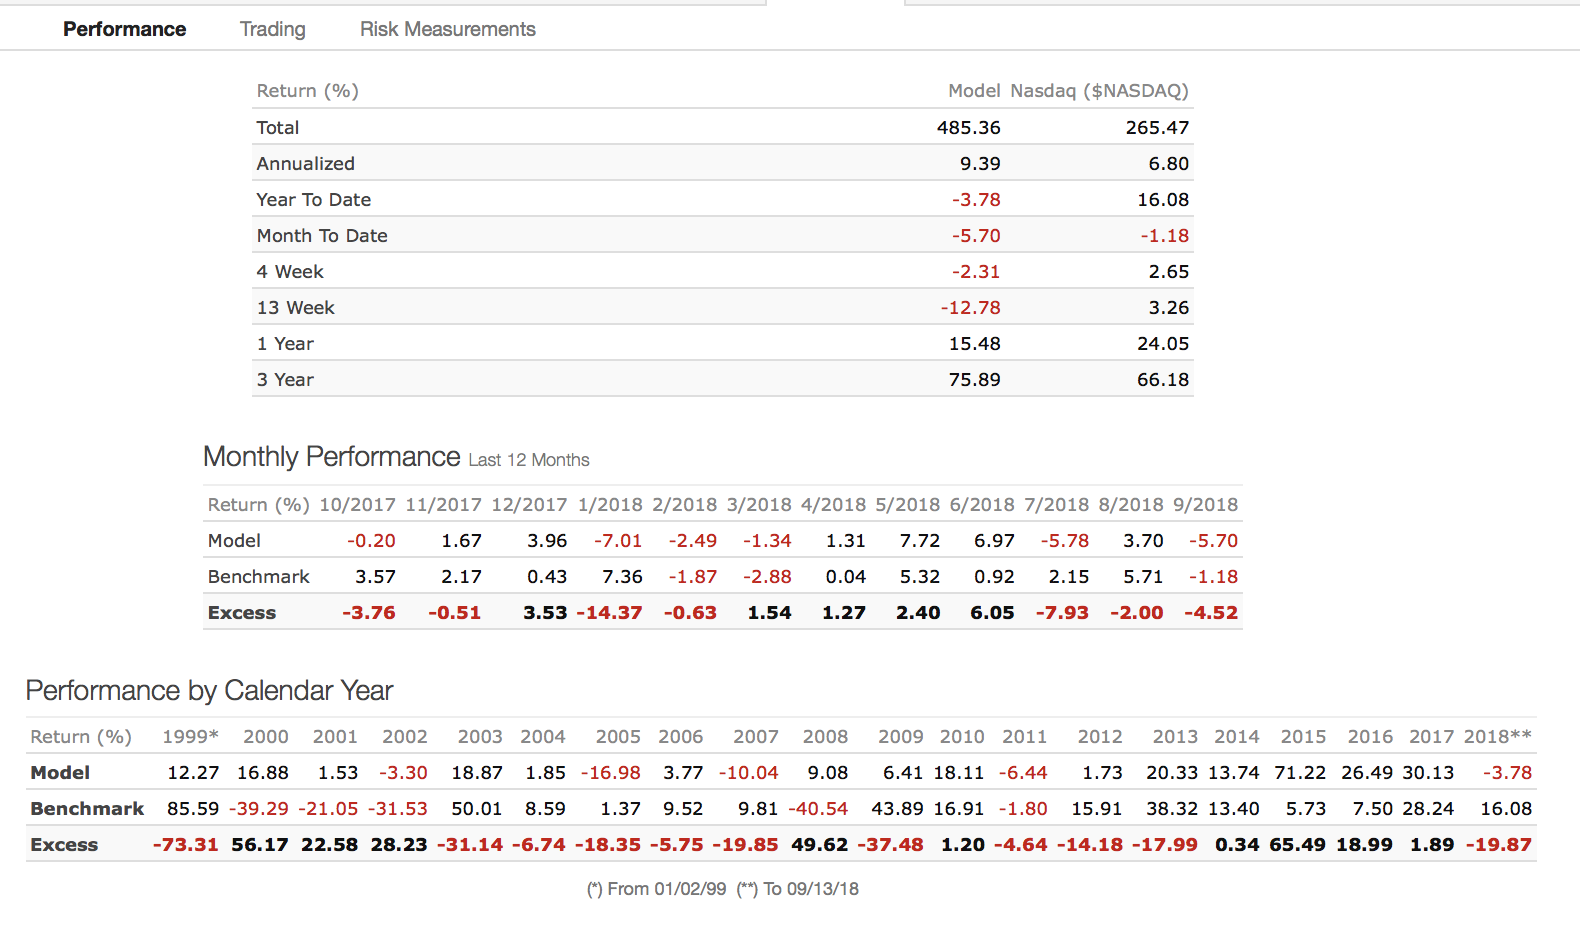The height and width of the screenshot is (930, 1580).
Task: Select the Annualized row label
Action: 305,164
